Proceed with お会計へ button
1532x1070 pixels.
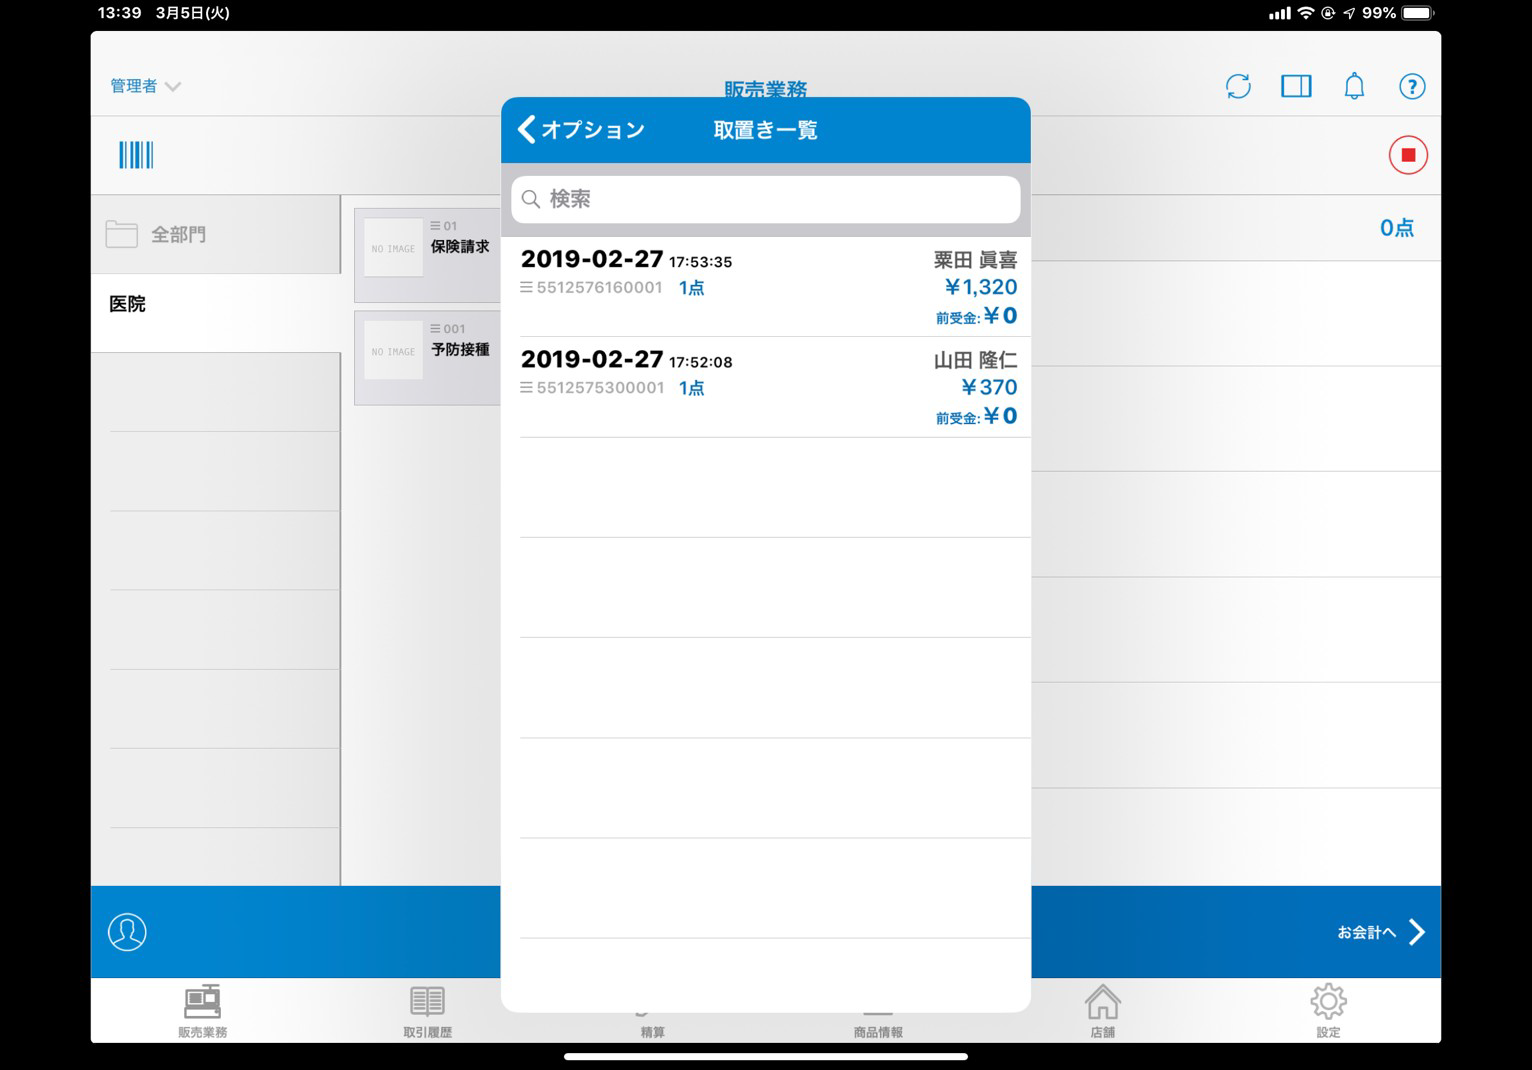click(1380, 932)
